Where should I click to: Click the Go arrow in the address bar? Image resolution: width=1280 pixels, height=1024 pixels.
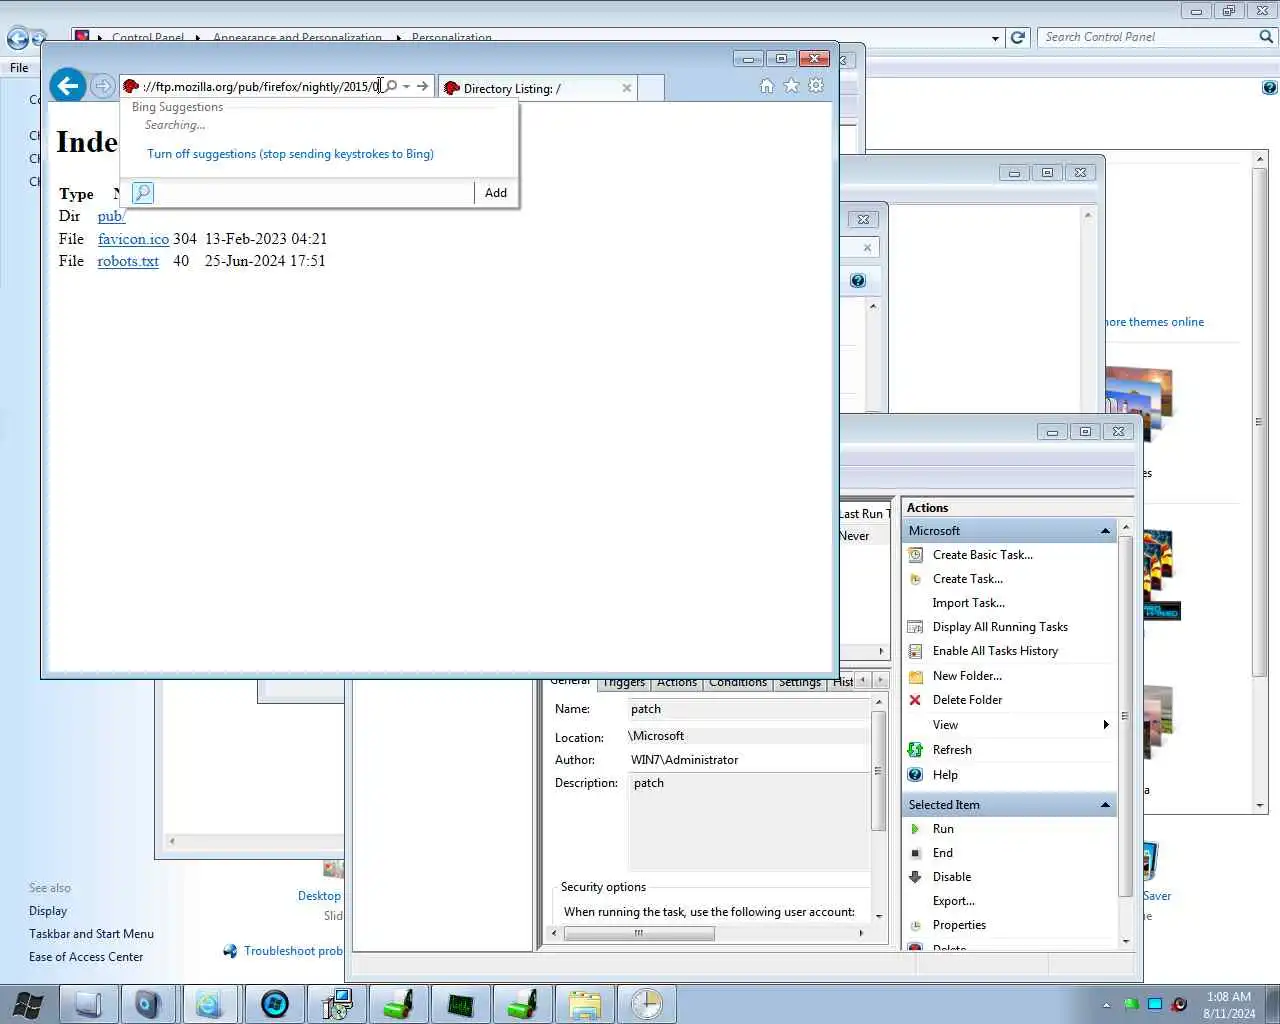click(x=422, y=87)
